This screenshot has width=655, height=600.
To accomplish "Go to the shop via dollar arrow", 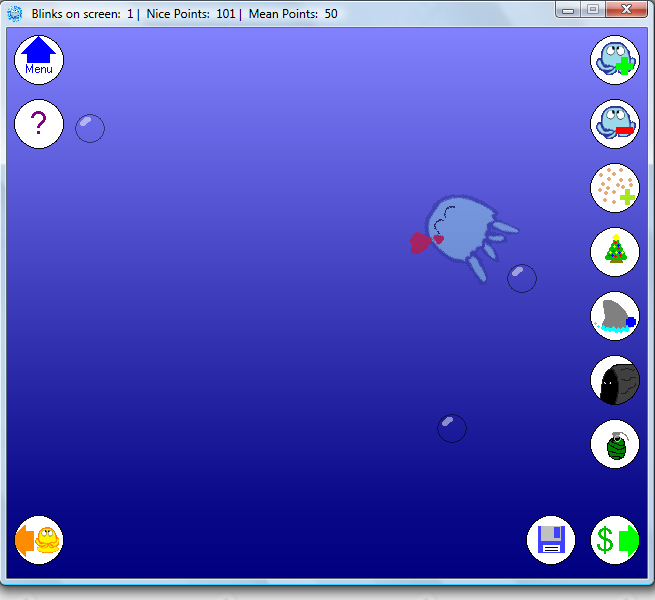I will tap(614, 540).
